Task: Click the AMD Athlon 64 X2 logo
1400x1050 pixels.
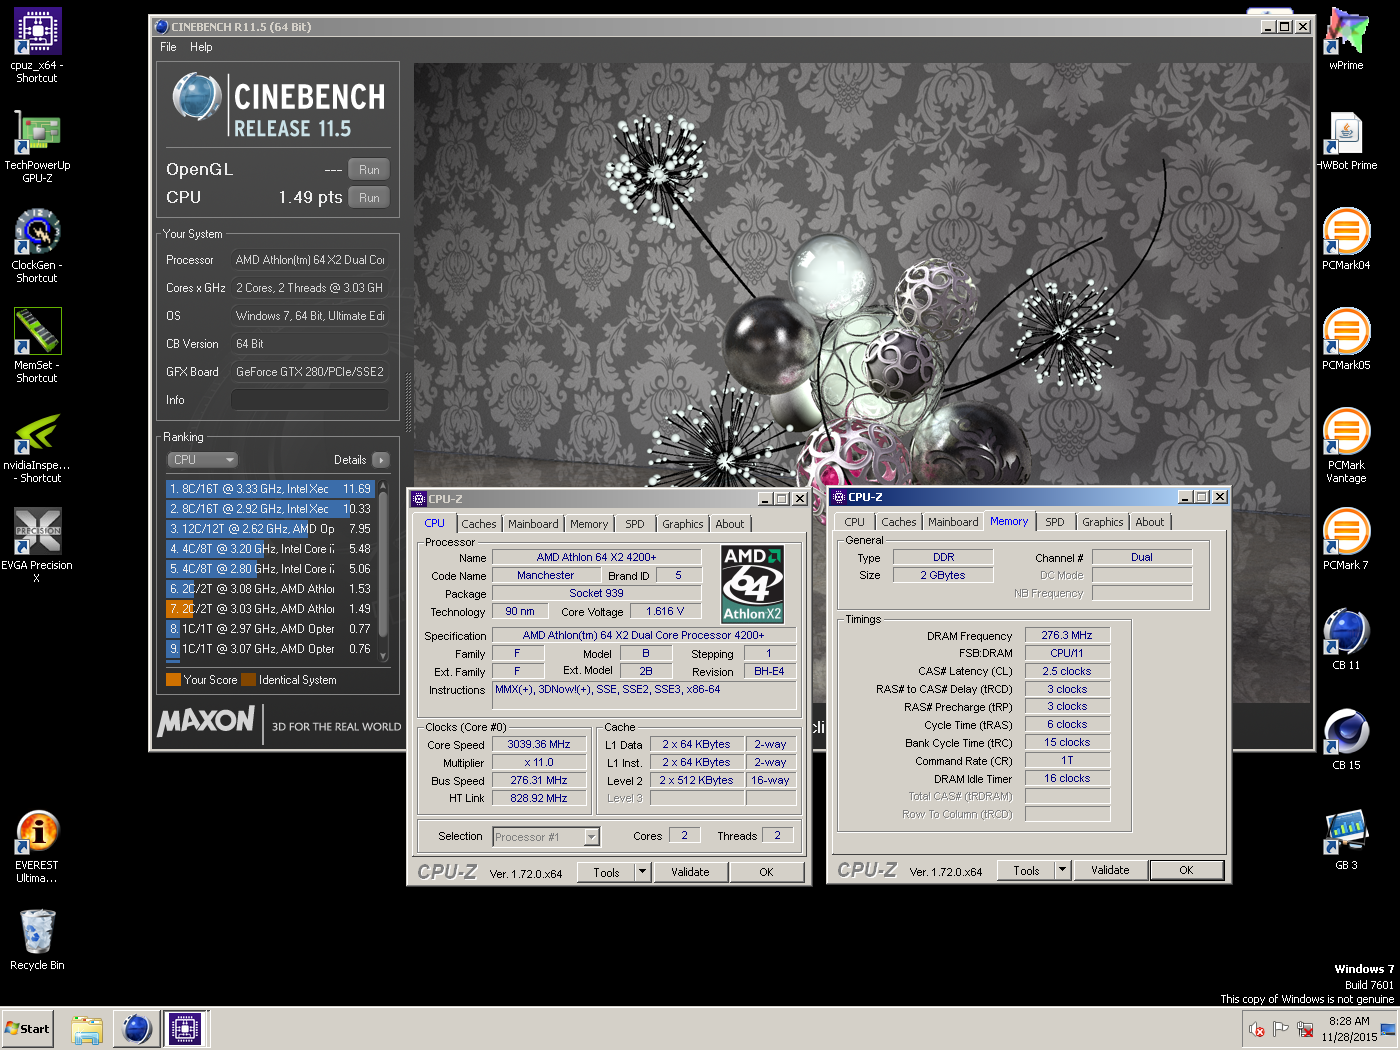Action: tap(752, 584)
